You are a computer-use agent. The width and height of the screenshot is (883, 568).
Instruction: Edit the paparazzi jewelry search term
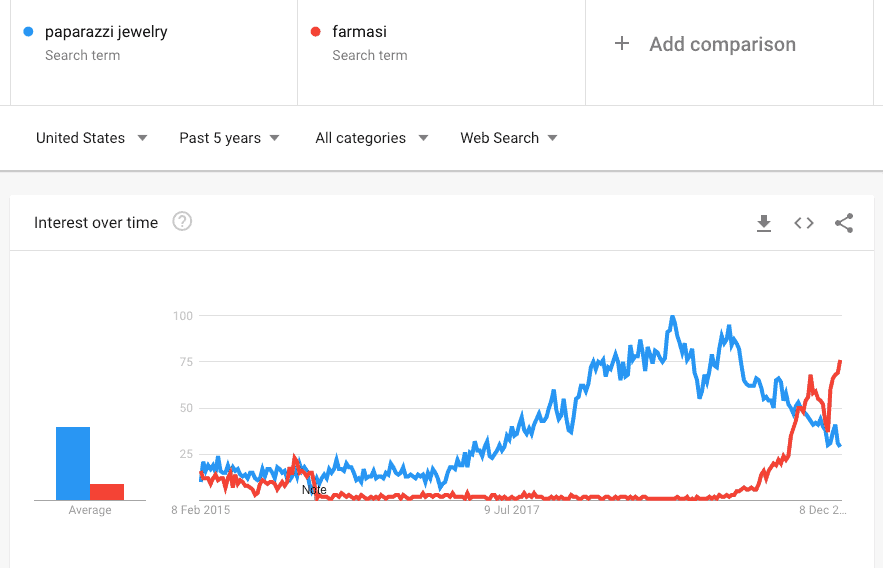point(106,32)
